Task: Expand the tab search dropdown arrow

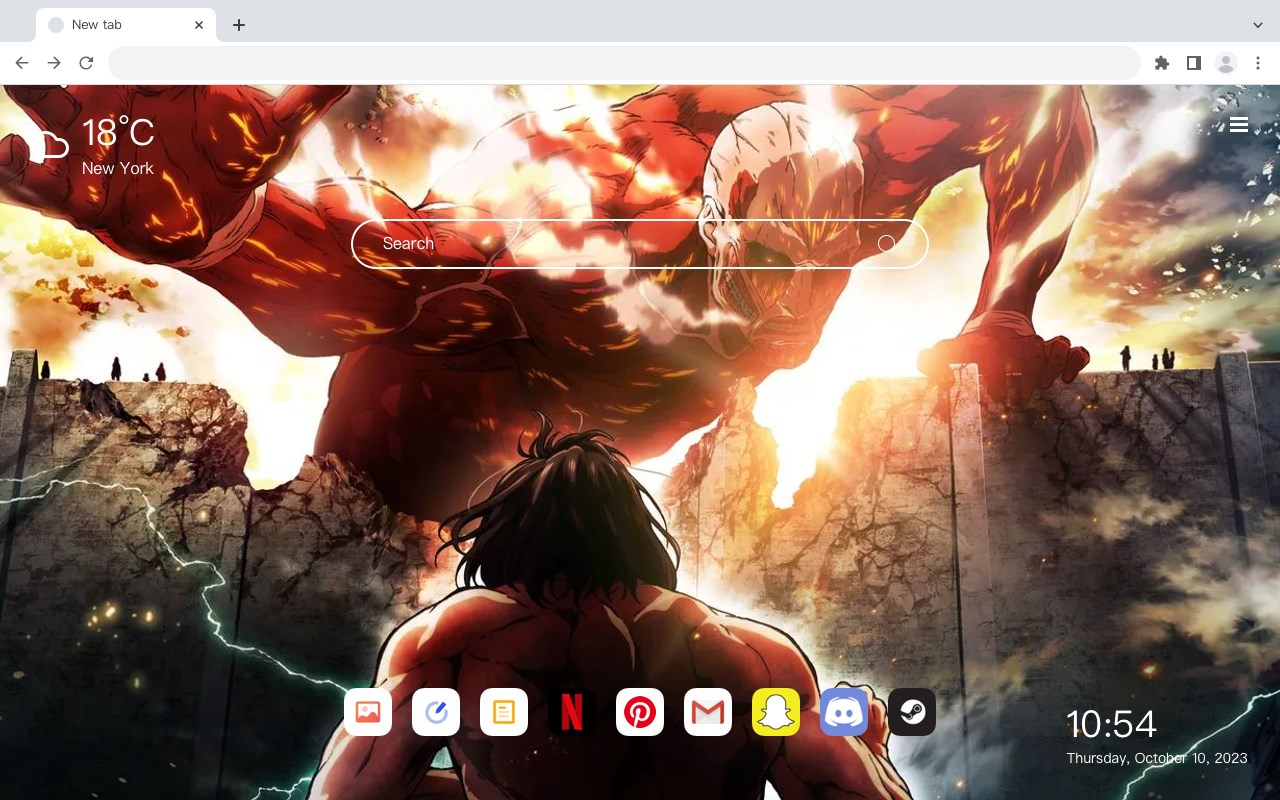Action: 1258,25
